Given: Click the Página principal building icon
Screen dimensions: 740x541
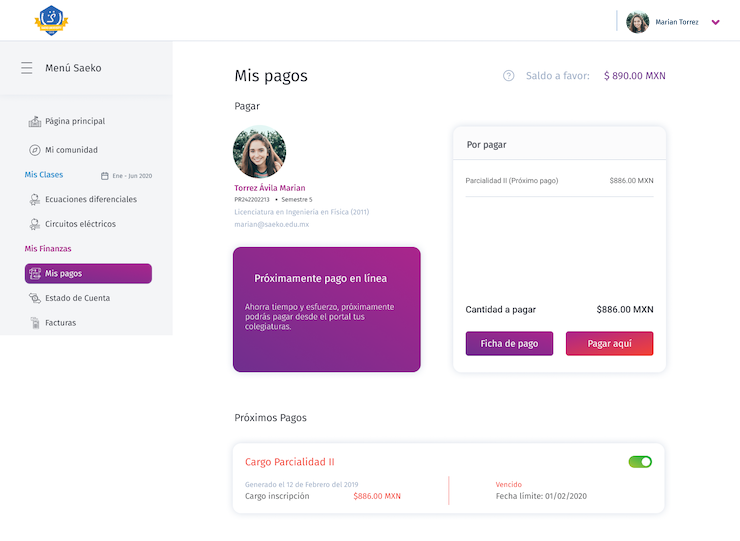Looking at the screenshot, I should pos(34,121).
